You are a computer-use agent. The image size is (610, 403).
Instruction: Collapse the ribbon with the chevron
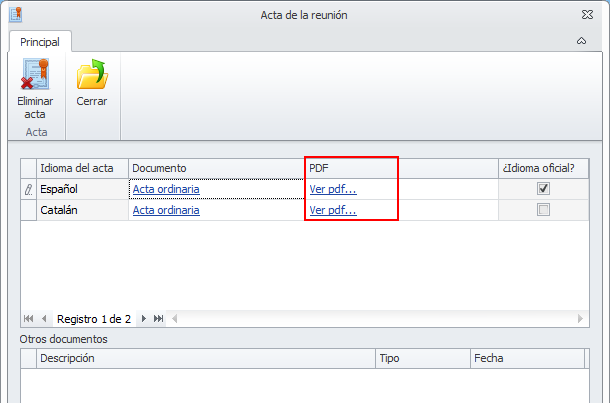[582, 42]
